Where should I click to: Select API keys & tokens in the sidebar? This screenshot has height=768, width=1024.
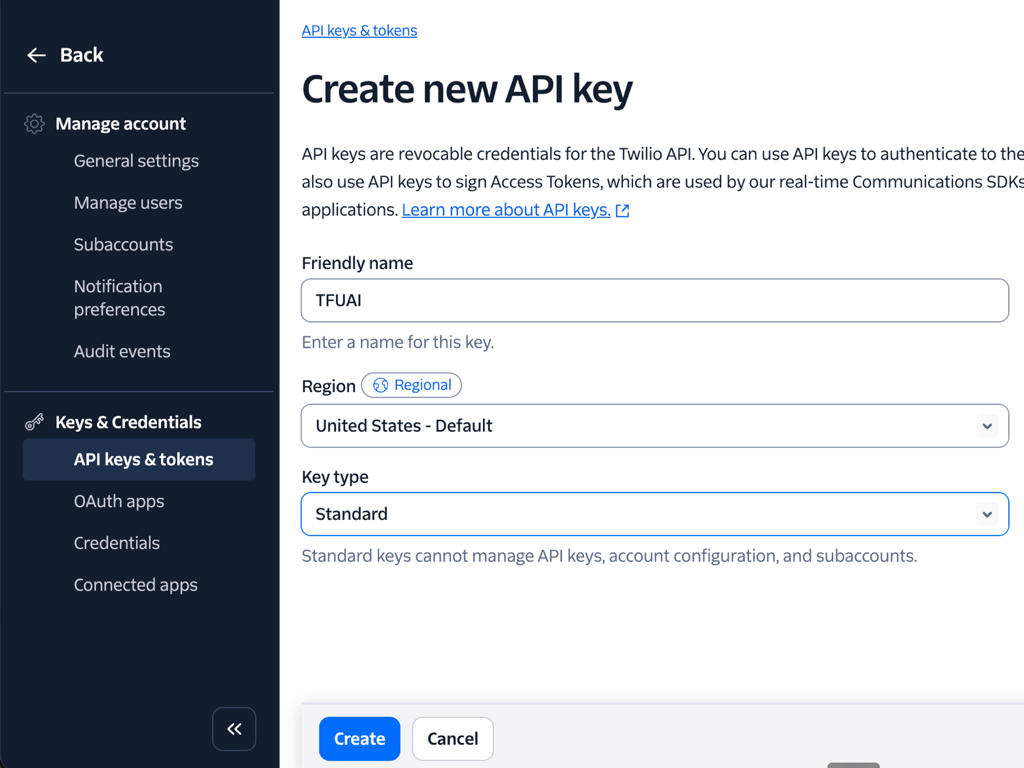click(x=139, y=460)
